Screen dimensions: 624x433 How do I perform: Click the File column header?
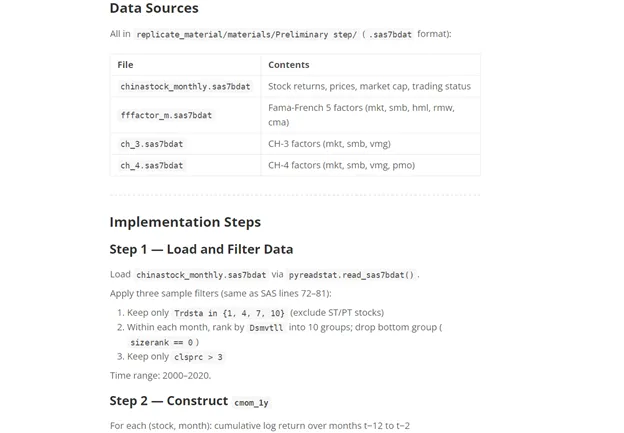[125, 65]
